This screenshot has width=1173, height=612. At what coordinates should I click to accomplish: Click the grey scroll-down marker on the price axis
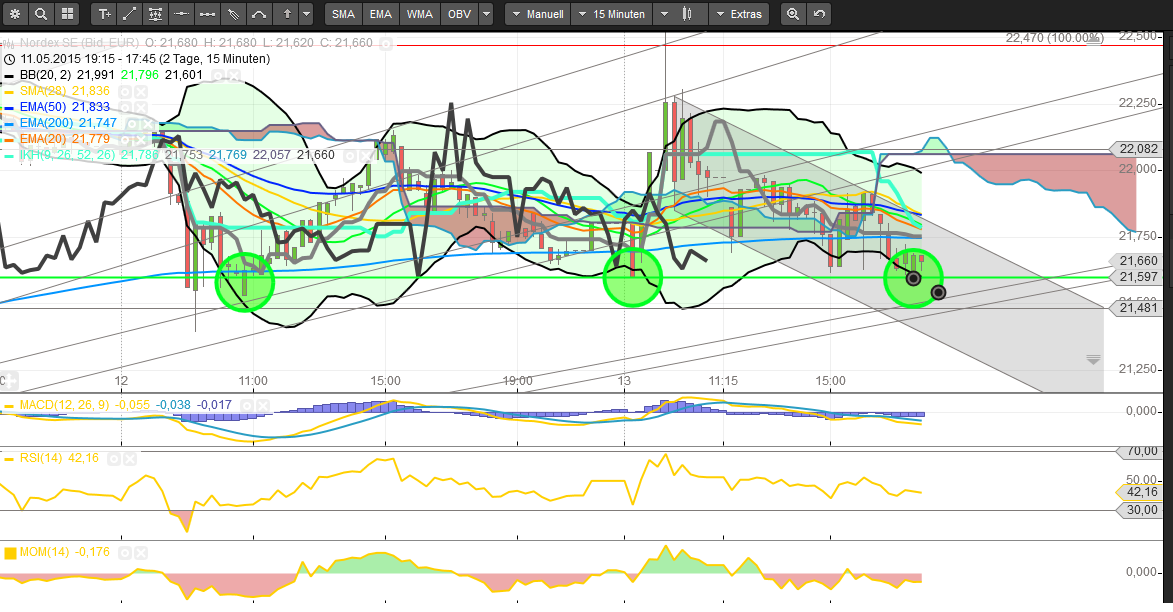point(1093,360)
